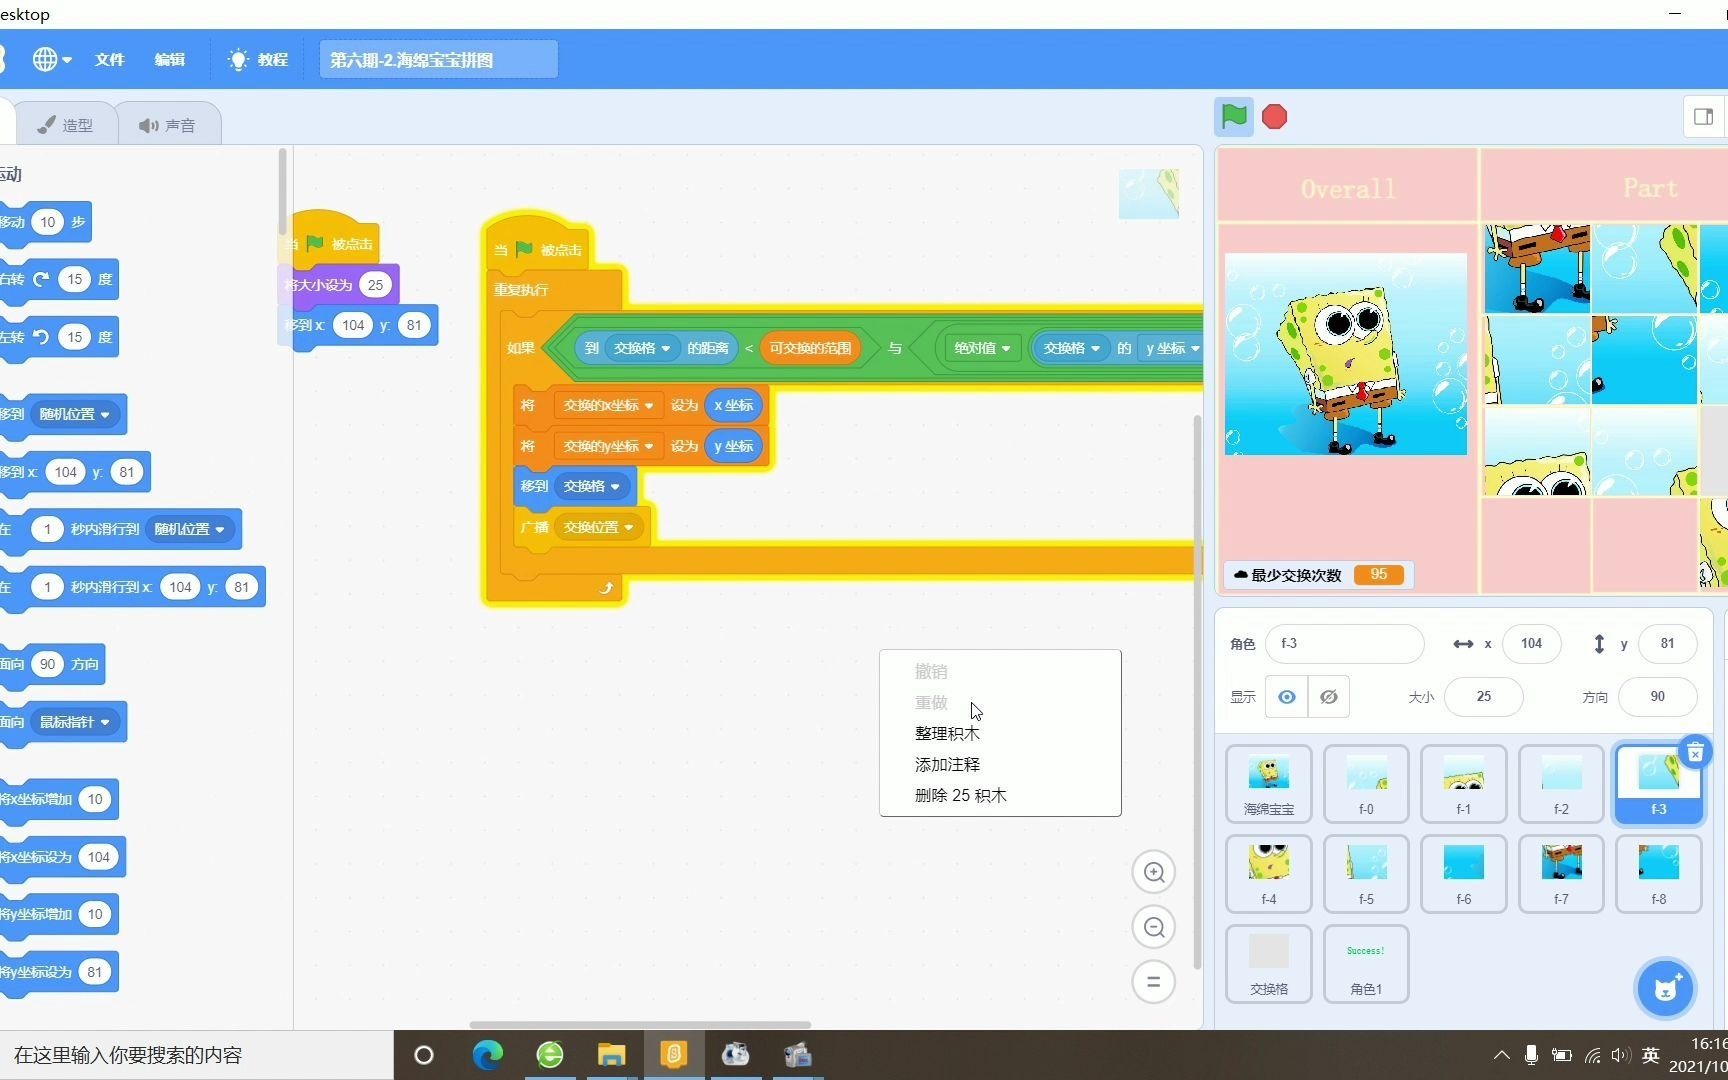
Task: Select sprite f-8
Action: 1658,874
